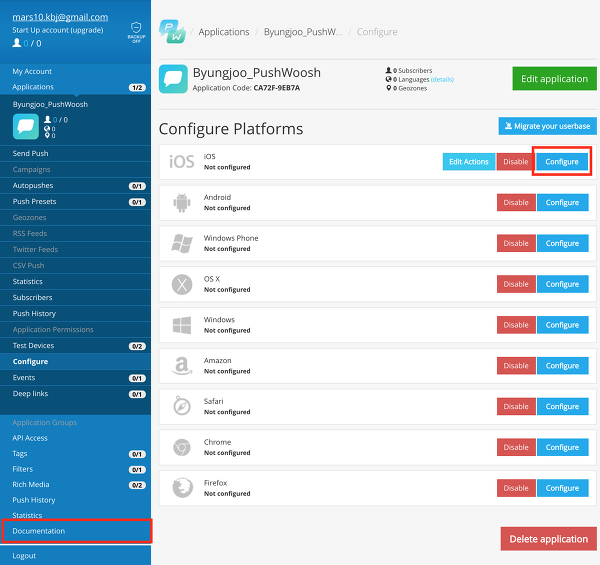600x565 pixels.
Task: Configure the Firefox platform
Action: coord(562,488)
